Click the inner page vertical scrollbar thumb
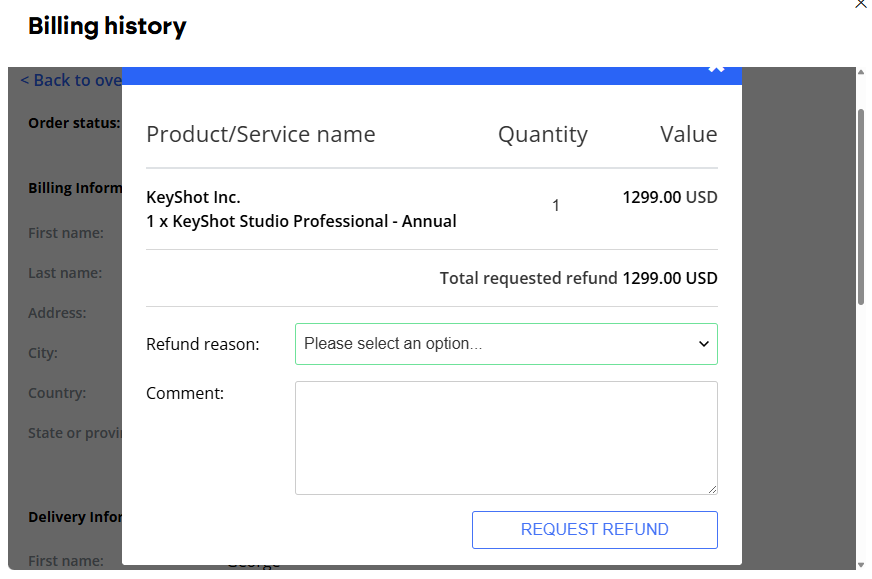The image size is (872, 579). coord(860,207)
